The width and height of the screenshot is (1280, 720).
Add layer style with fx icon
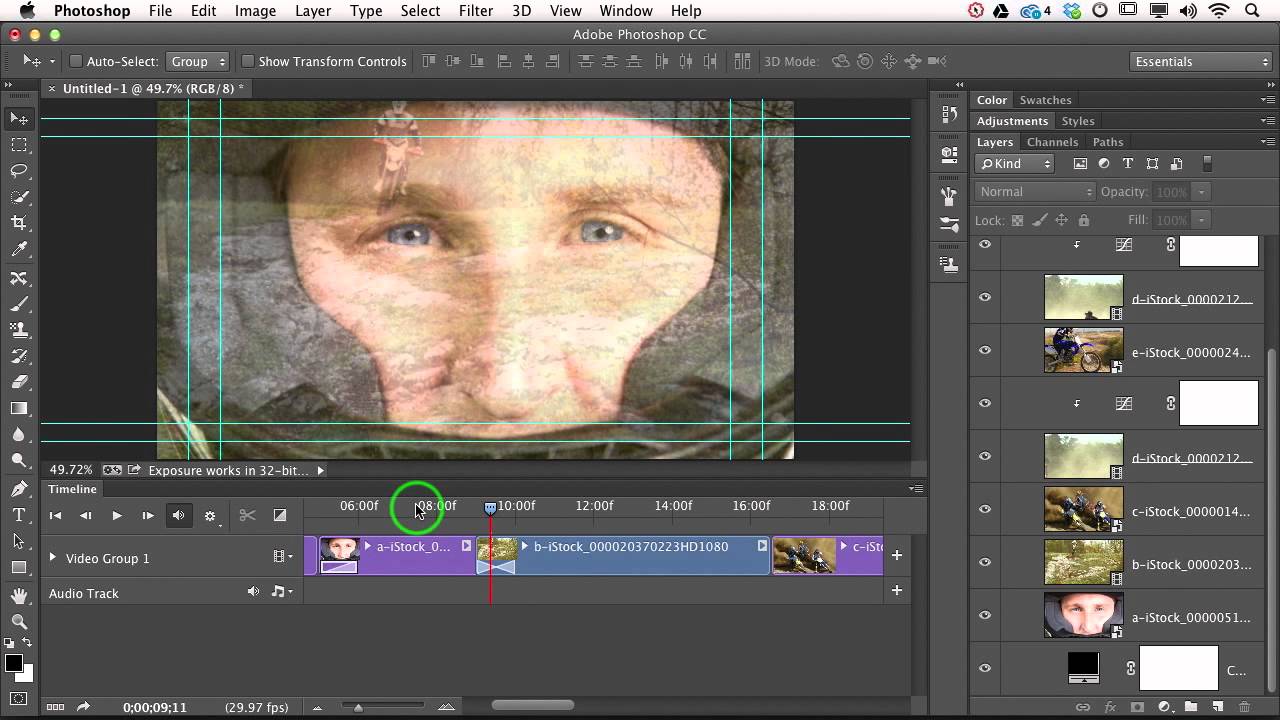click(x=1110, y=707)
